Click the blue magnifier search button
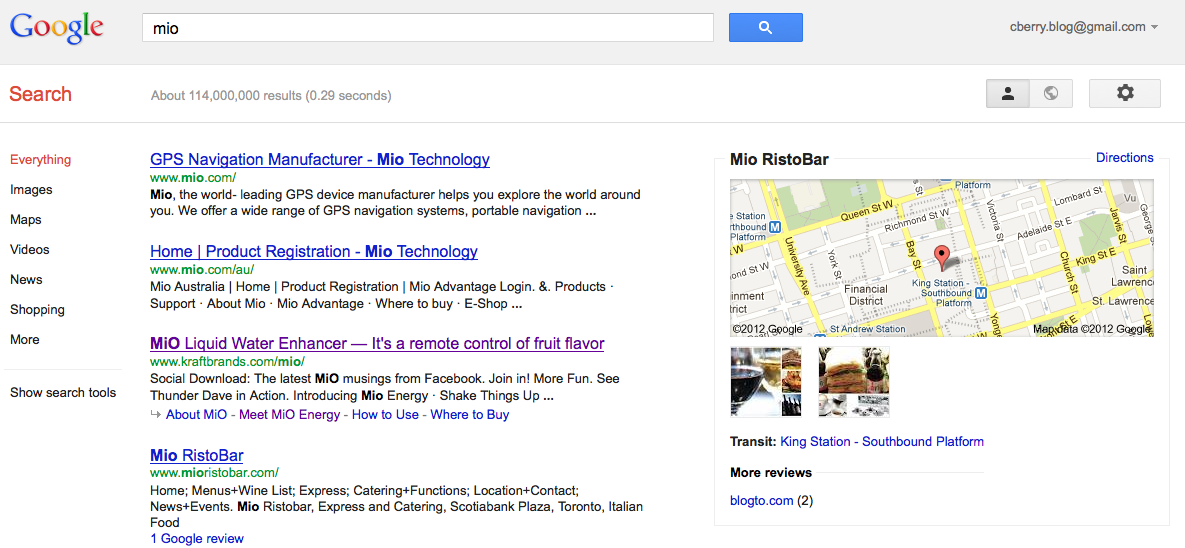 click(765, 28)
